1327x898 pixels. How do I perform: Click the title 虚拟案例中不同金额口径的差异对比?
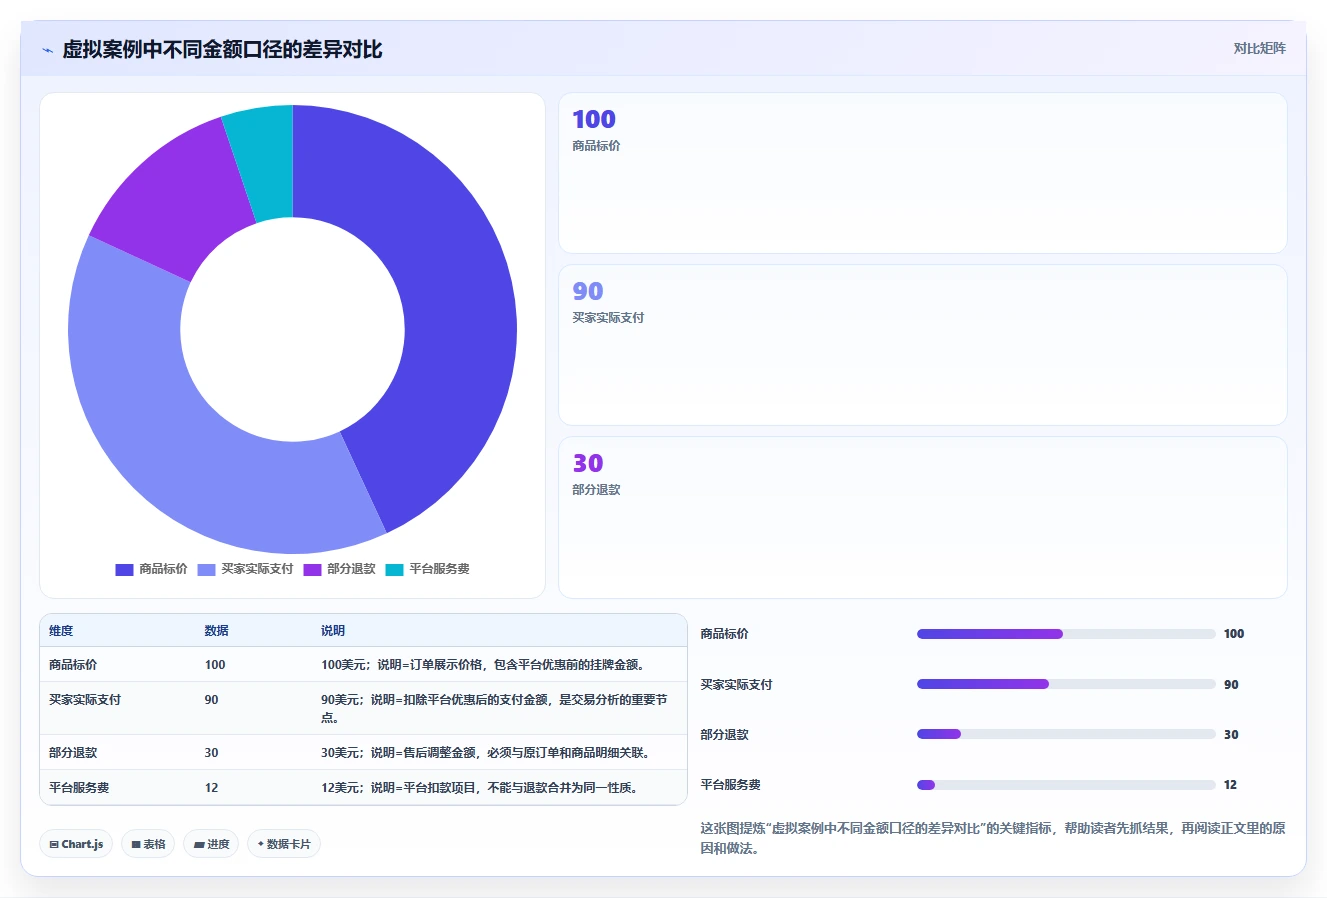pos(222,50)
